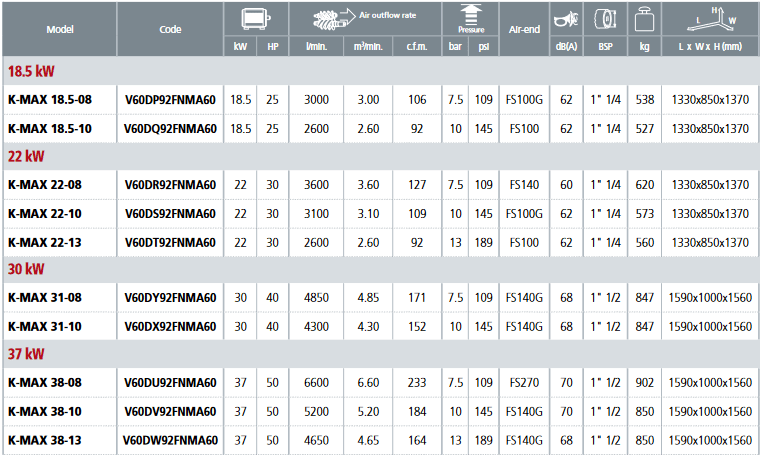Click code V60DP92FNMA60

170,100
